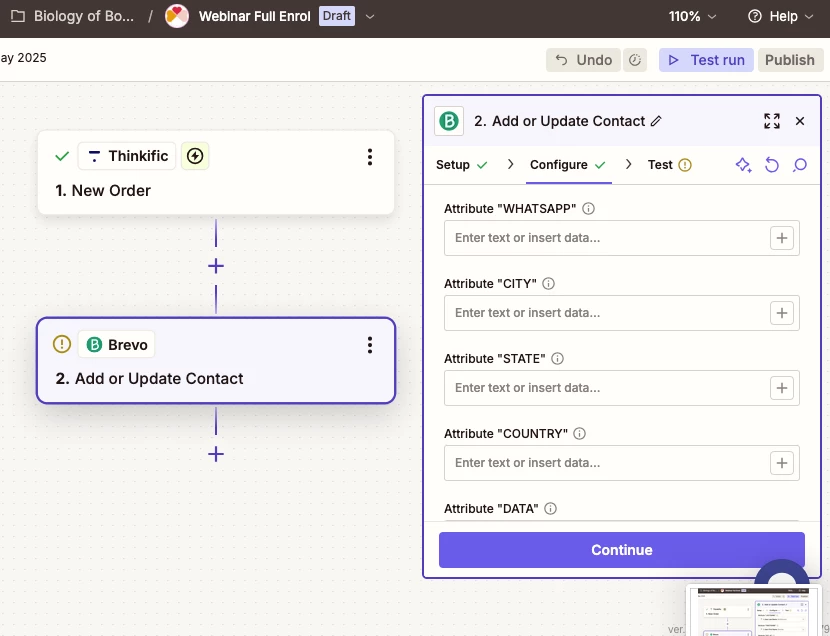
Task: Click the refresh fields circular arrow icon
Action: 772,165
